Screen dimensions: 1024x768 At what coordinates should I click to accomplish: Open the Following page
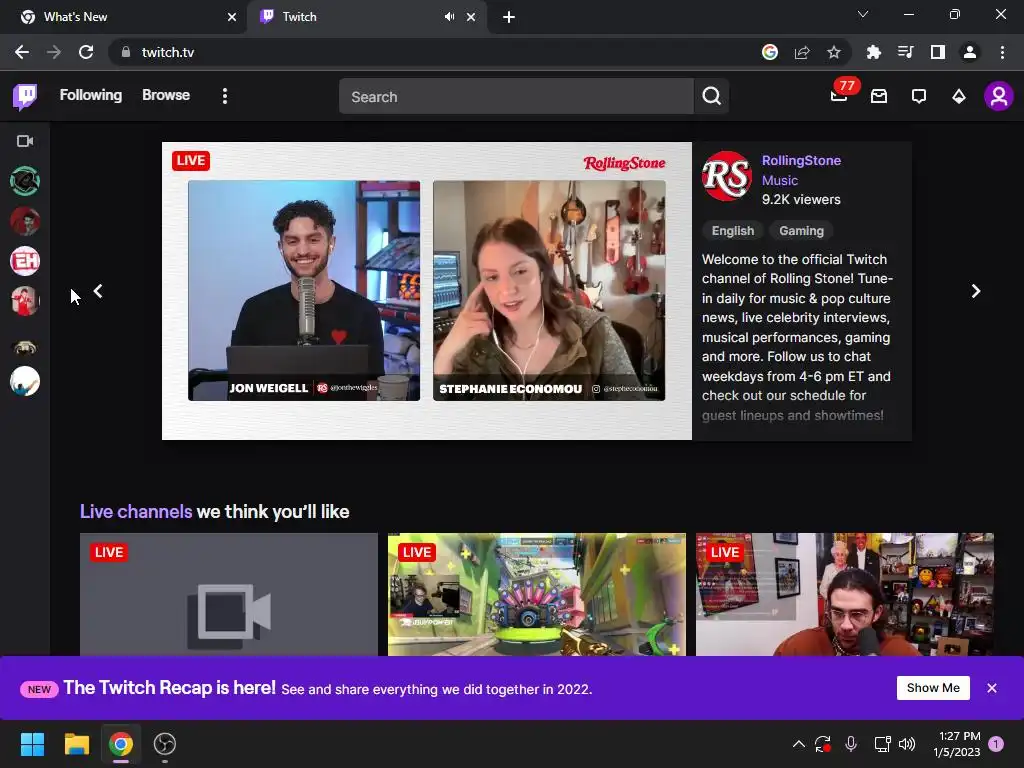click(x=91, y=95)
